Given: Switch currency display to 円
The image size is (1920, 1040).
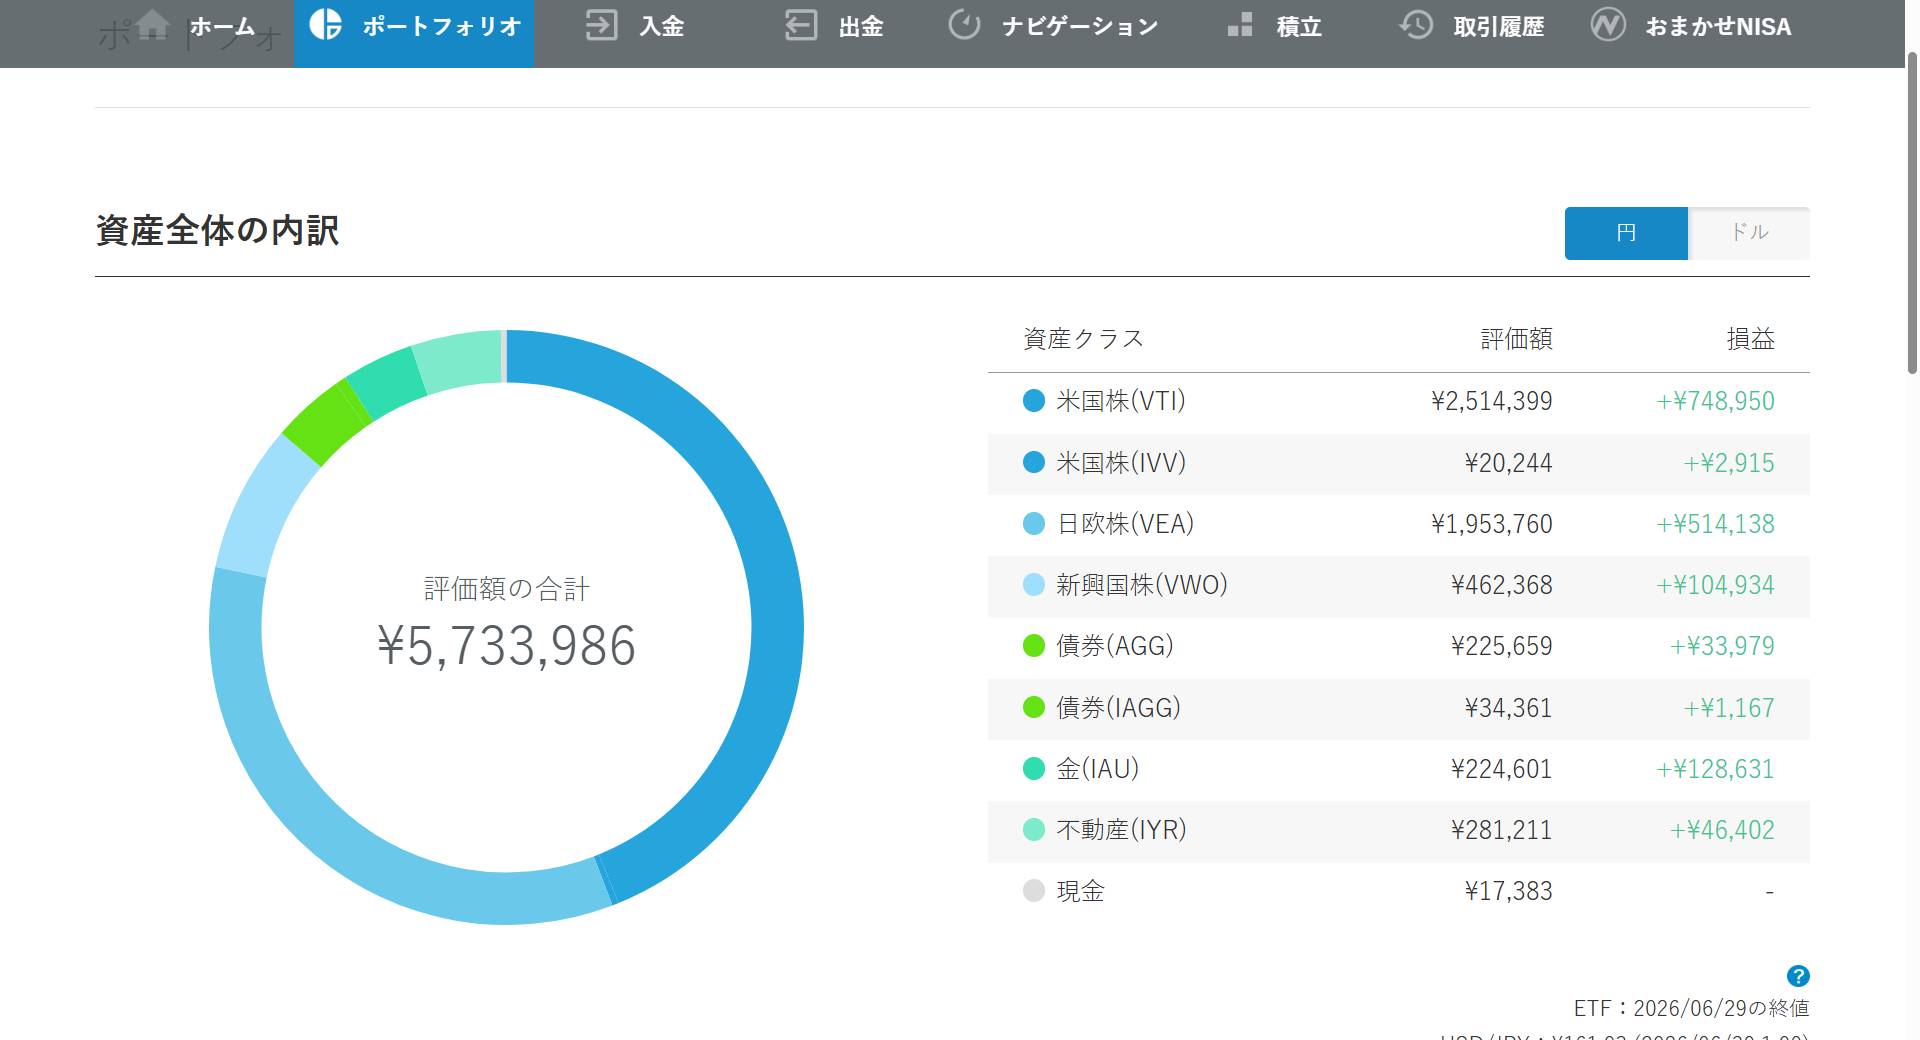Looking at the screenshot, I should pyautogui.click(x=1626, y=233).
